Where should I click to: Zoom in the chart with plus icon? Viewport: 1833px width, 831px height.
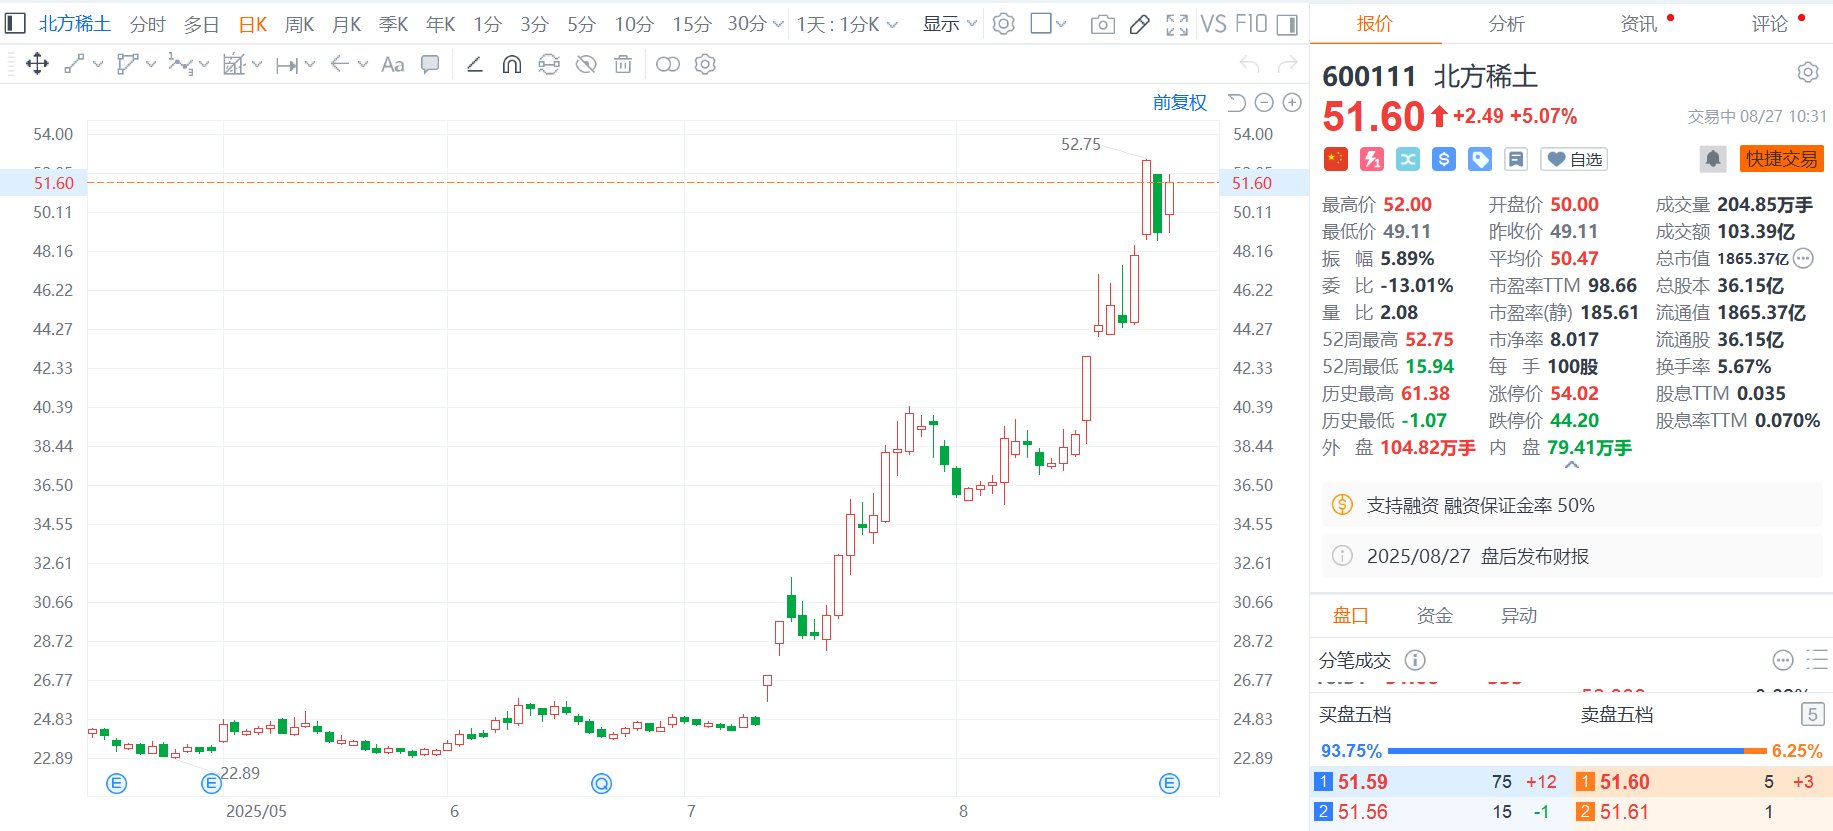click(1292, 102)
